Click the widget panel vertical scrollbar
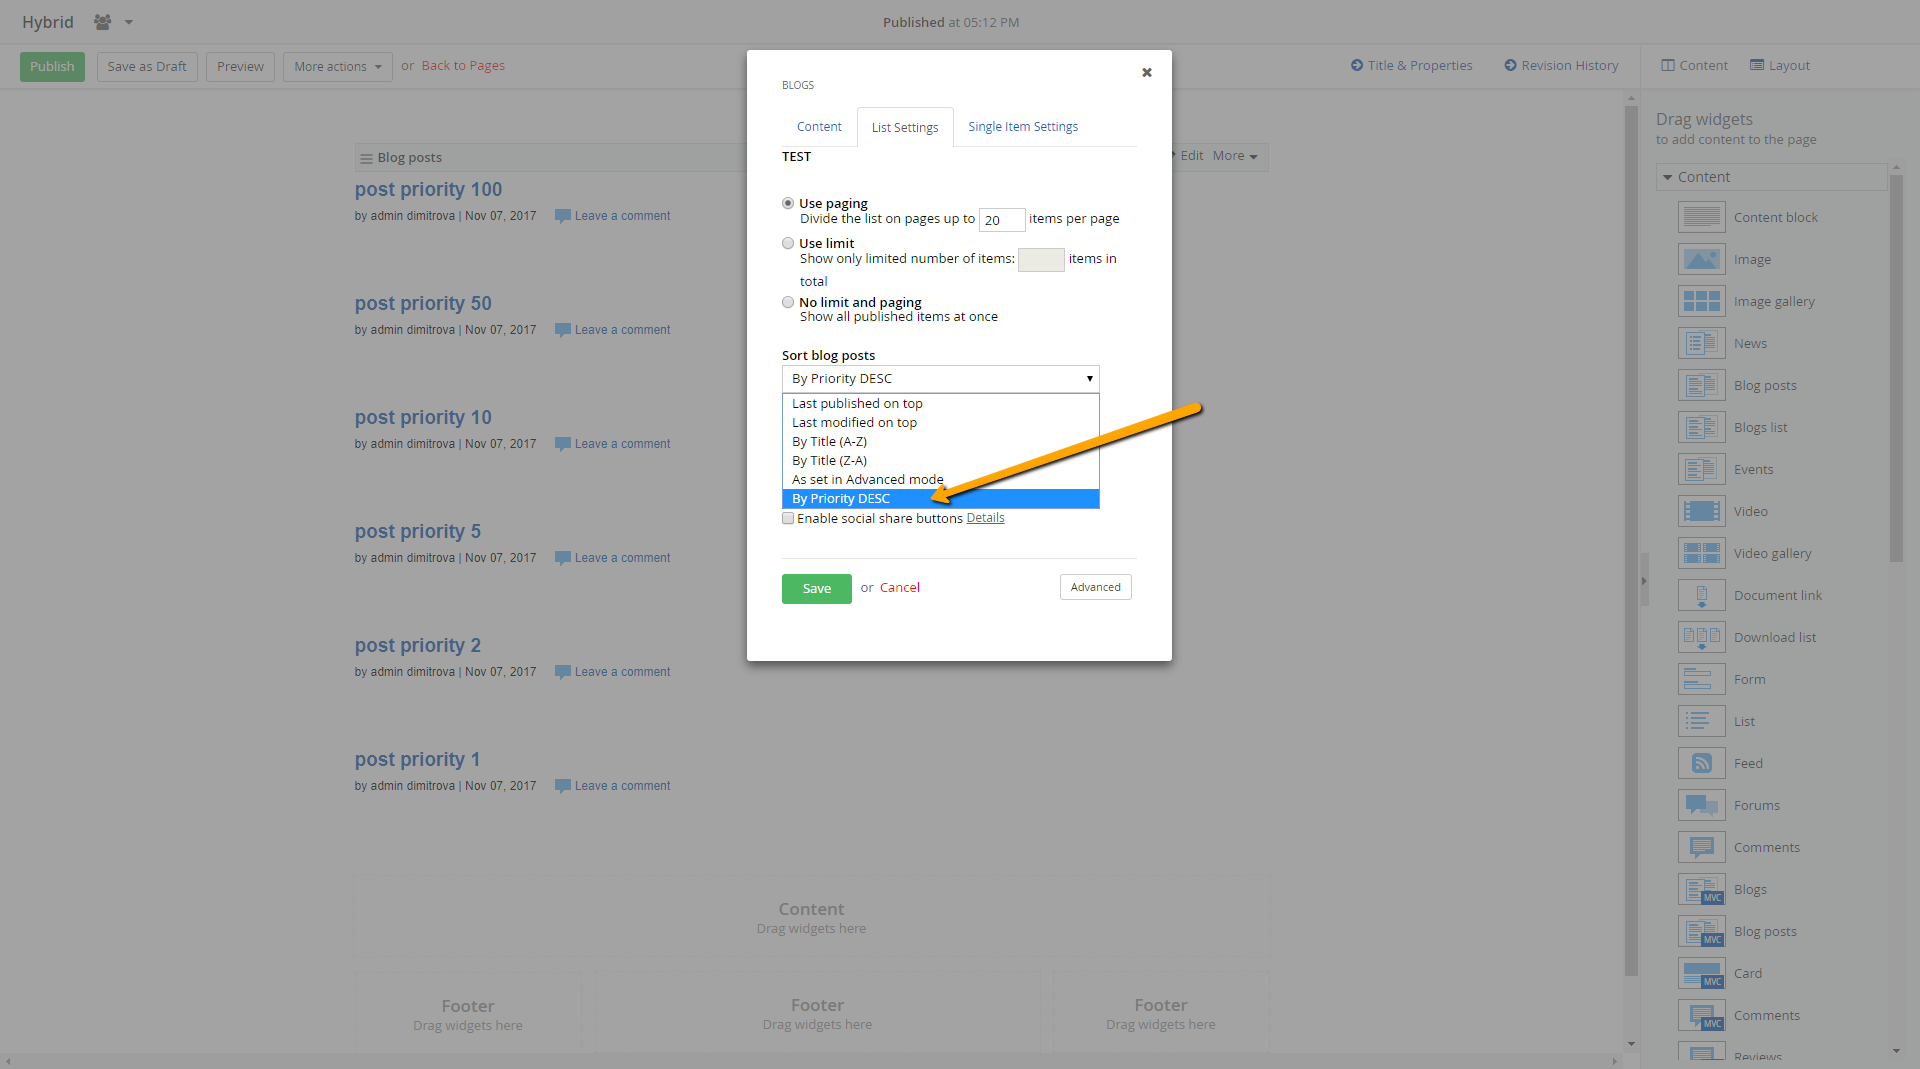The width and height of the screenshot is (1920, 1069). 1896,370
